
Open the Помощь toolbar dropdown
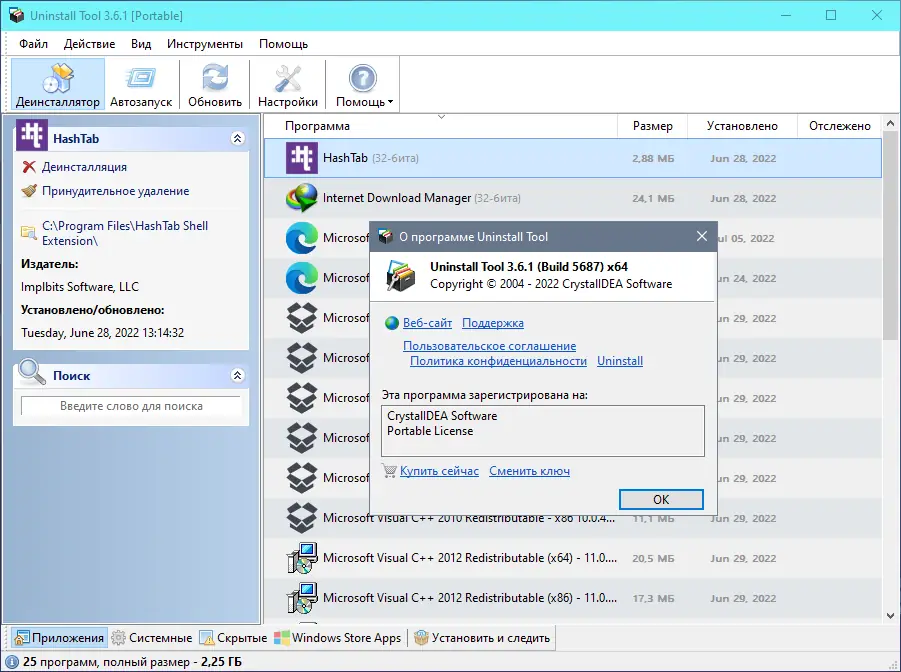364,85
